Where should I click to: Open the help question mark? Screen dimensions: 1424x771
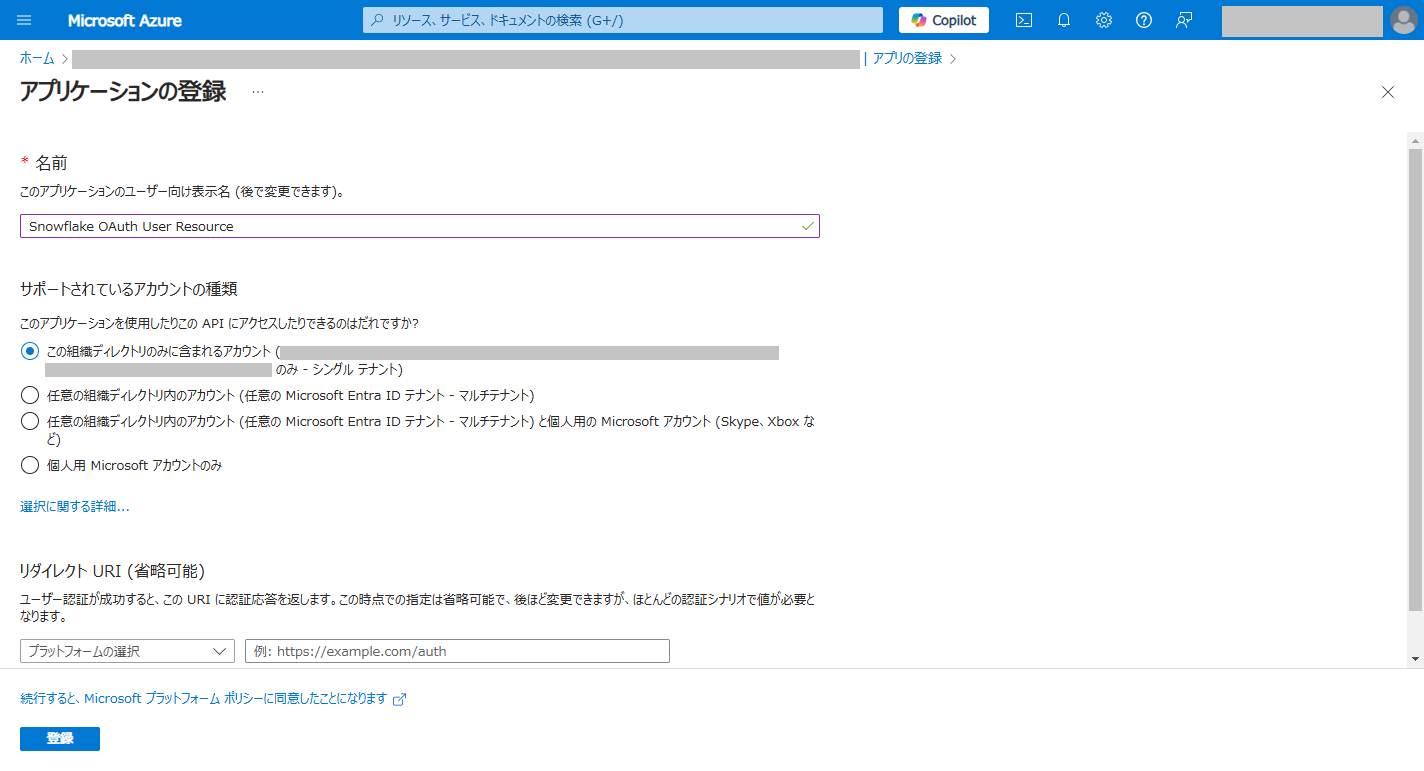pyautogui.click(x=1144, y=20)
